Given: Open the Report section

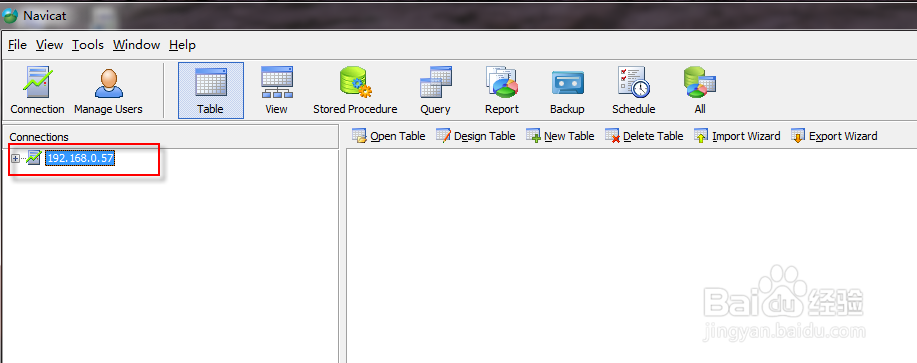Looking at the screenshot, I should (502, 91).
